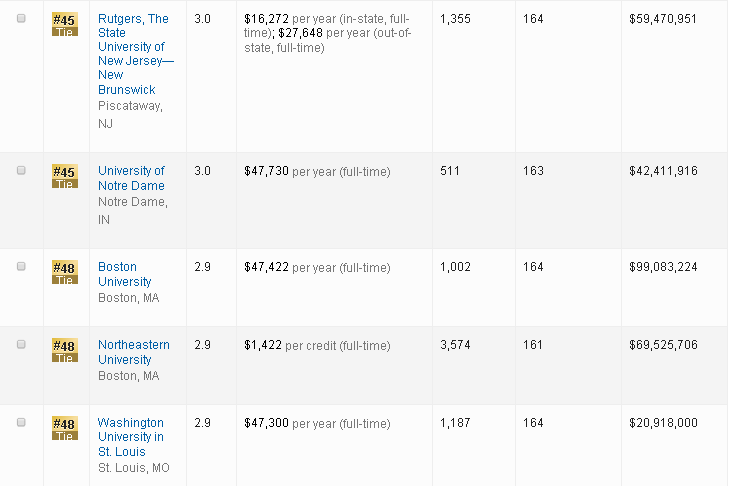The image size is (729, 486).
Task: Visit the Boston University school page
Action: pos(125,274)
